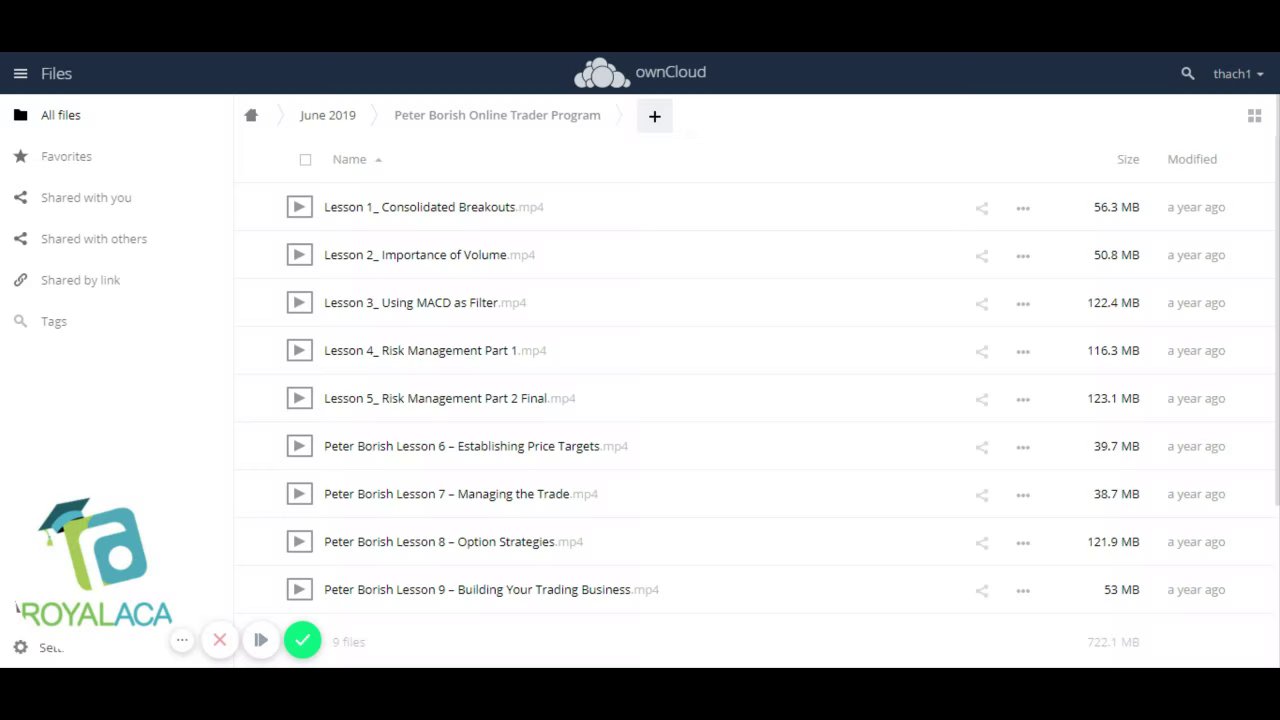This screenshot has width=1280, height=720.
Task: Click the ownCloud cloud logo
Action: coord(601,73)
